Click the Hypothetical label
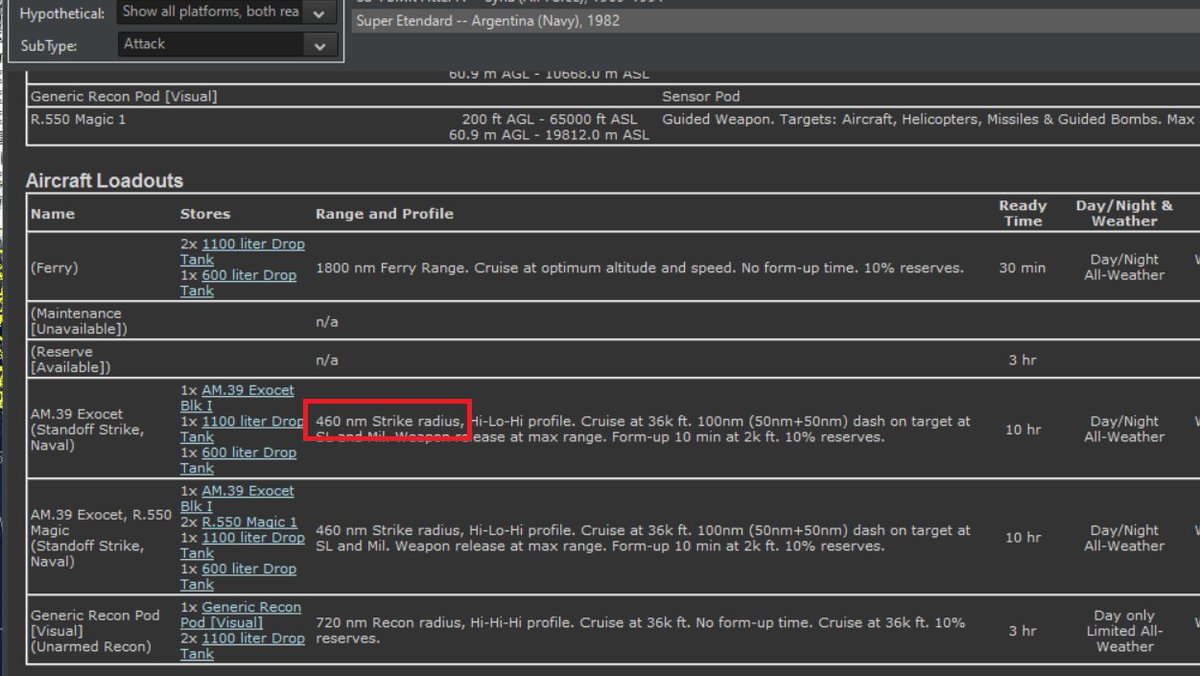Screen dimensions: 1200x676 coord(62,14)
